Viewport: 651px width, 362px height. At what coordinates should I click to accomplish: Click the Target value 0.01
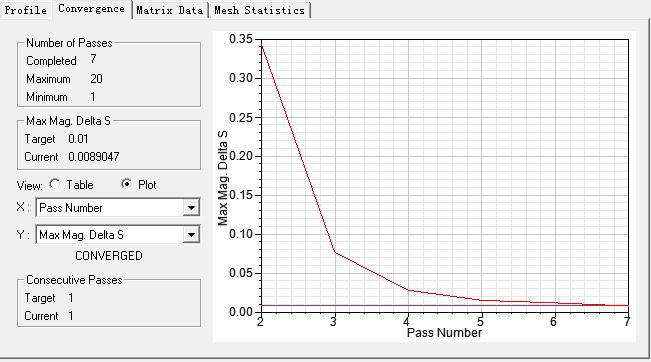click(x=78, y=139)
